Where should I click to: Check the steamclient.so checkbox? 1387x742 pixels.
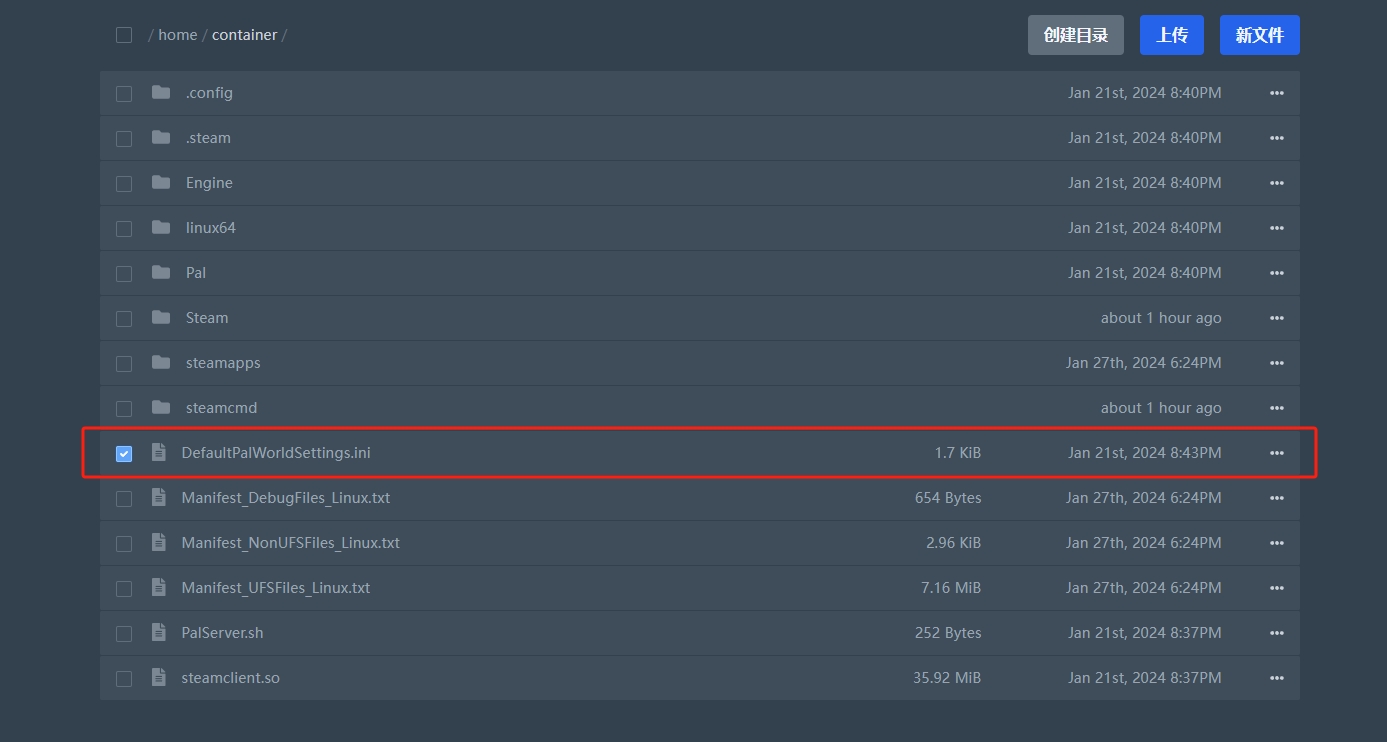click(x=124, y=678)
